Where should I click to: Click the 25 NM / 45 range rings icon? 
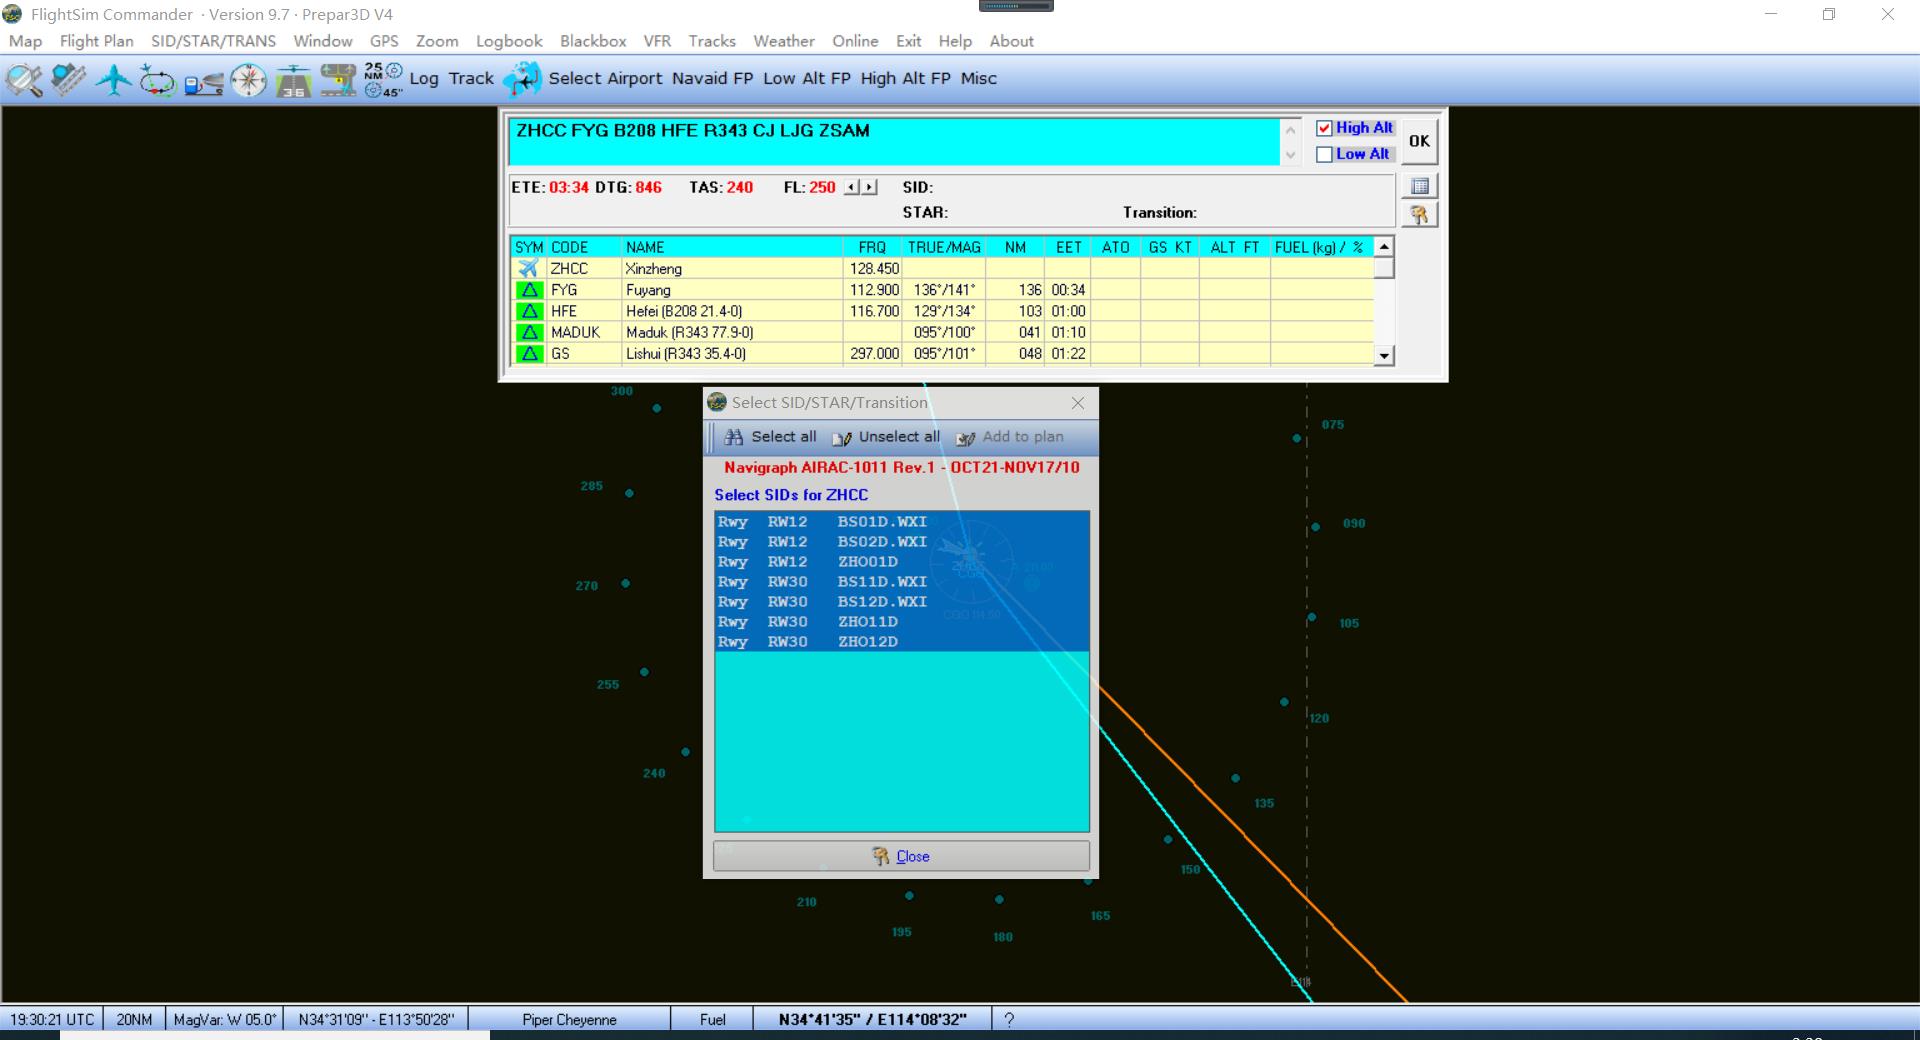pos(383,80)
